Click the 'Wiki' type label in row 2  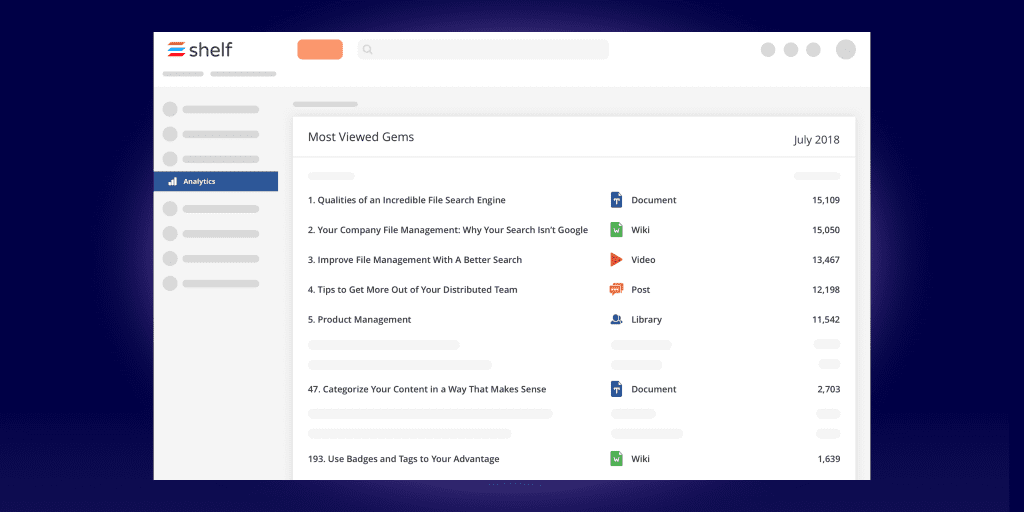tap(641, 230)
